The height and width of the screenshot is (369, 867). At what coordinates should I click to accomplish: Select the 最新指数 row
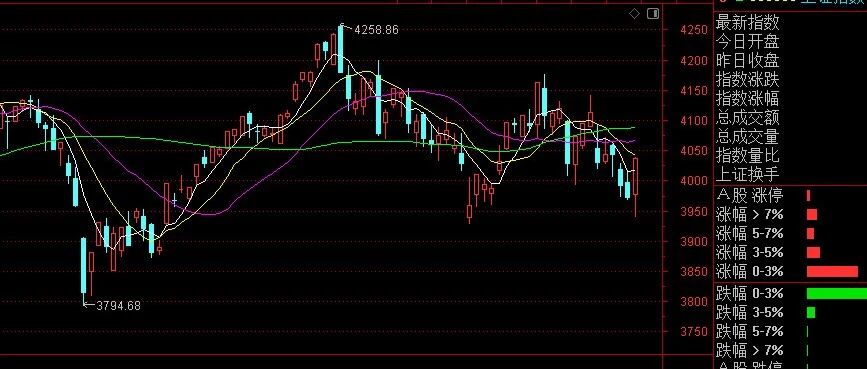pos(748,23)
